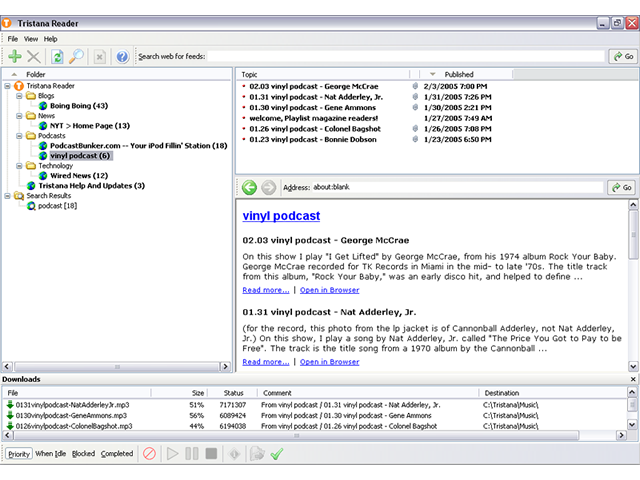Click download arrow icon for 0130vinylpodcast-GeneAmmons.mp3
The image size is (640, 480).
tap(10, 415)
